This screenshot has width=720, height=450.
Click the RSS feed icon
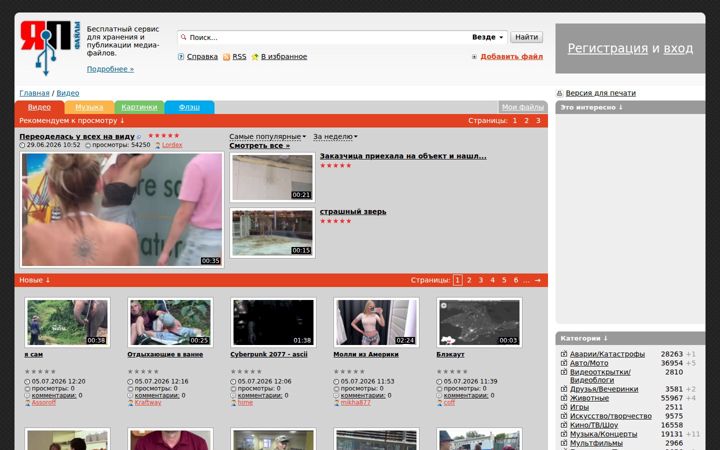pyautogui.click(x=226, y=57)
